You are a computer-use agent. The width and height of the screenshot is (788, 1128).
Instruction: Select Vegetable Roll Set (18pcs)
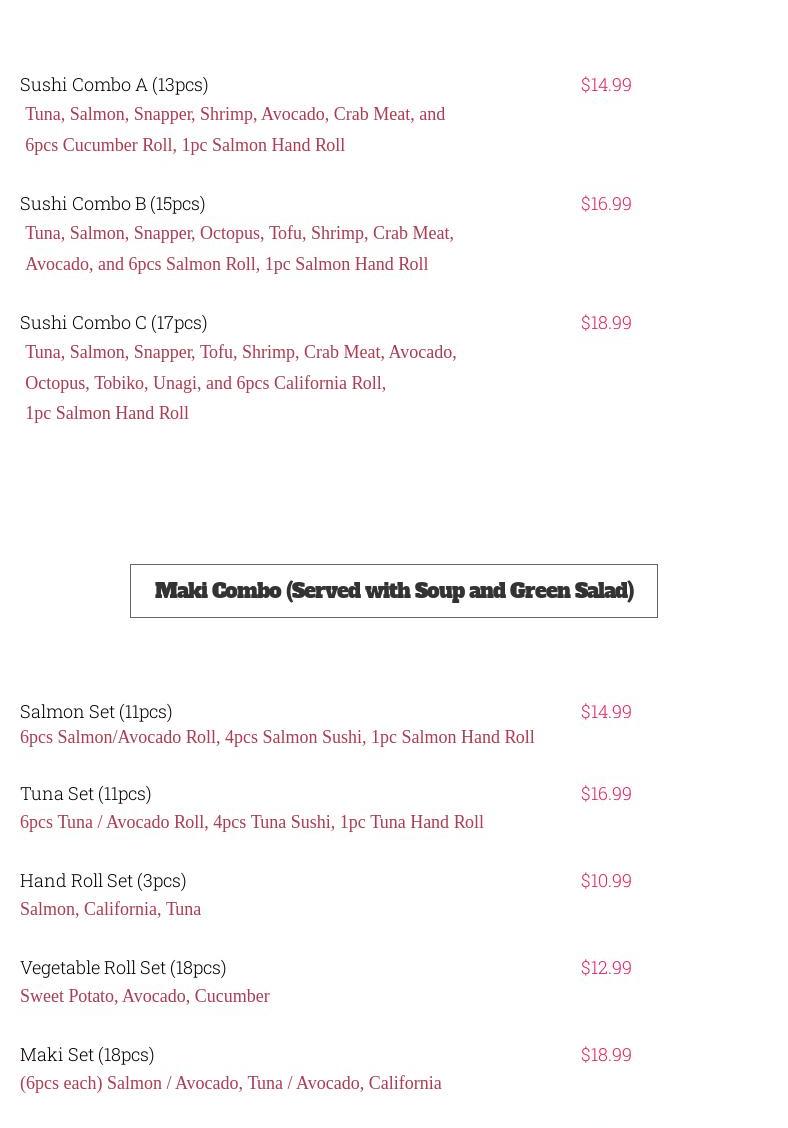123,968
